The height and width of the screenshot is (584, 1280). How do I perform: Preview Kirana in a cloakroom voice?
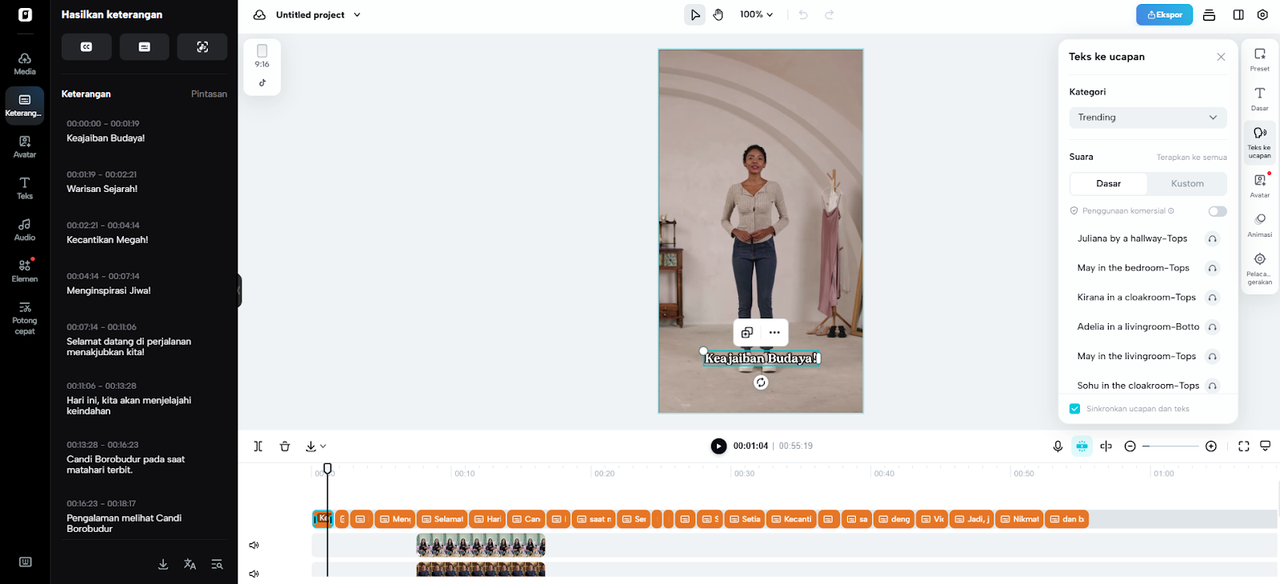(1212, 297)
